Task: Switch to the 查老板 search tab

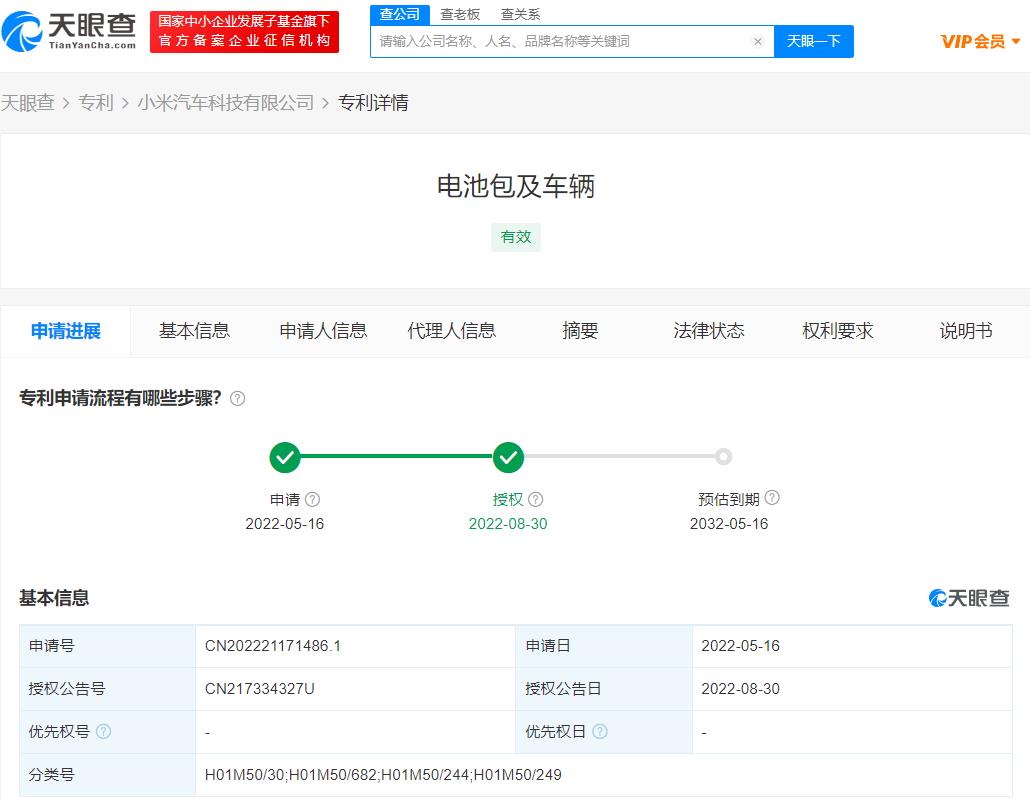Action: point(460,14)
